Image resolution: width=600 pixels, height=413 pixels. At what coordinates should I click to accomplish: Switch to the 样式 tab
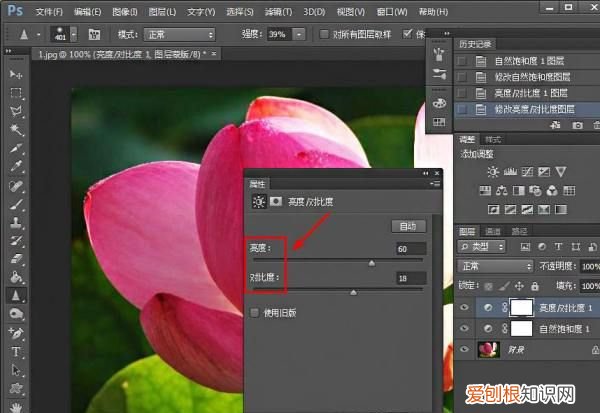(x=493, y=140)
